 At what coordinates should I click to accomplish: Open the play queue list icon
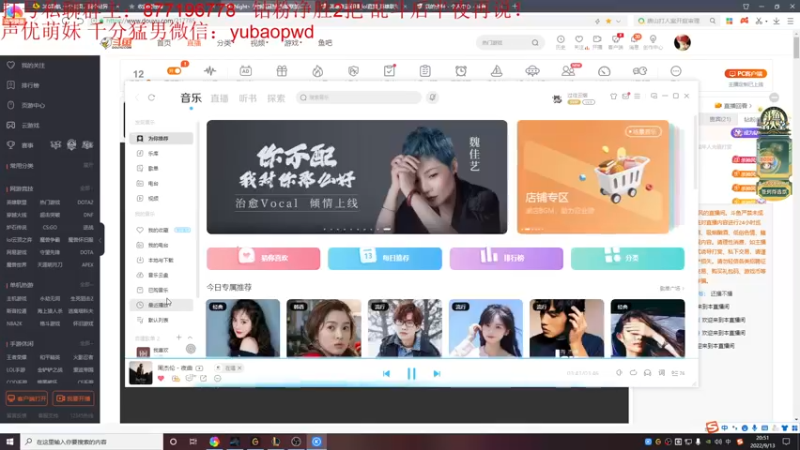coord(678,373)
